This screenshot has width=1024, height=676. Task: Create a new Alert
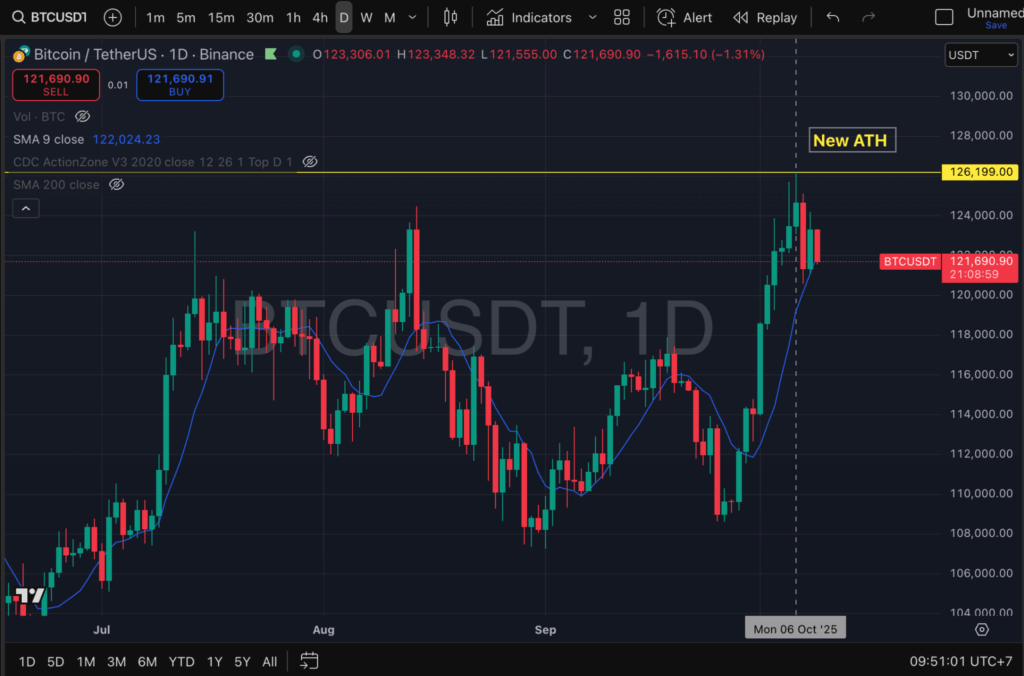tap(685, 17)
